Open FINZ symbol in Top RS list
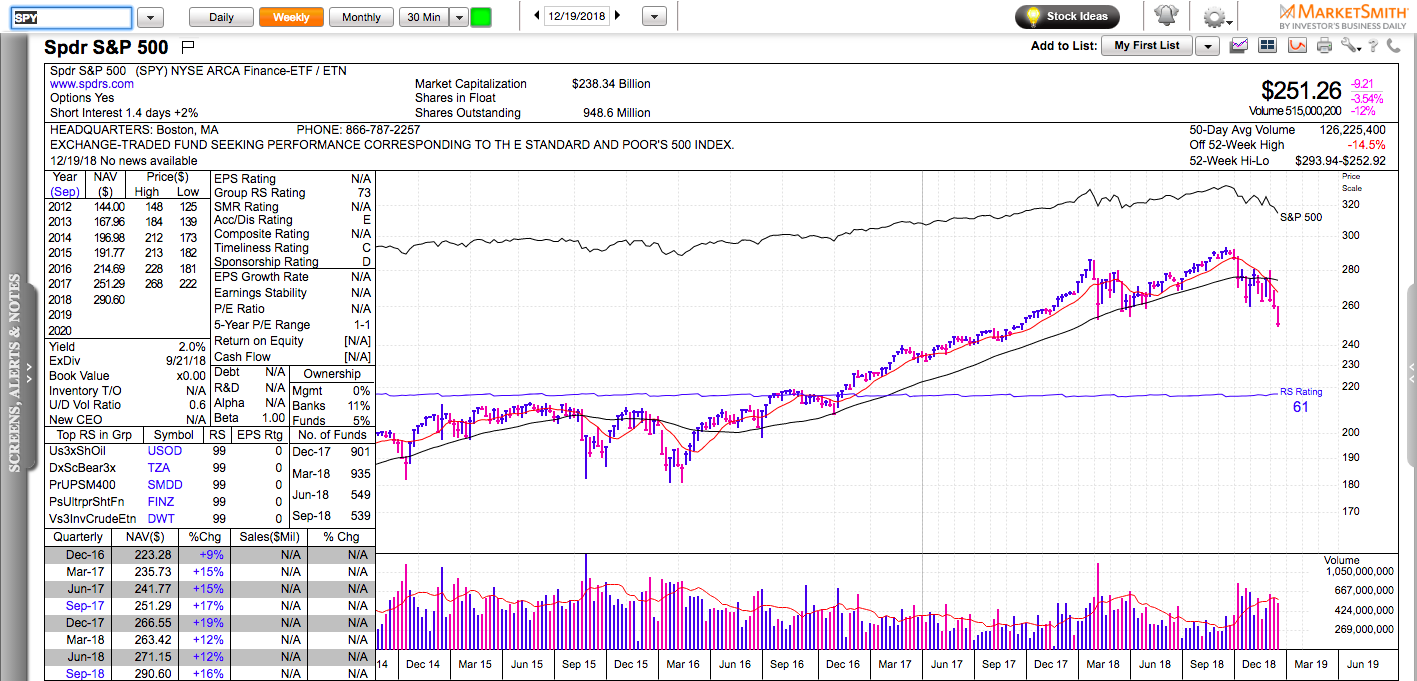 tap(161, 502)
